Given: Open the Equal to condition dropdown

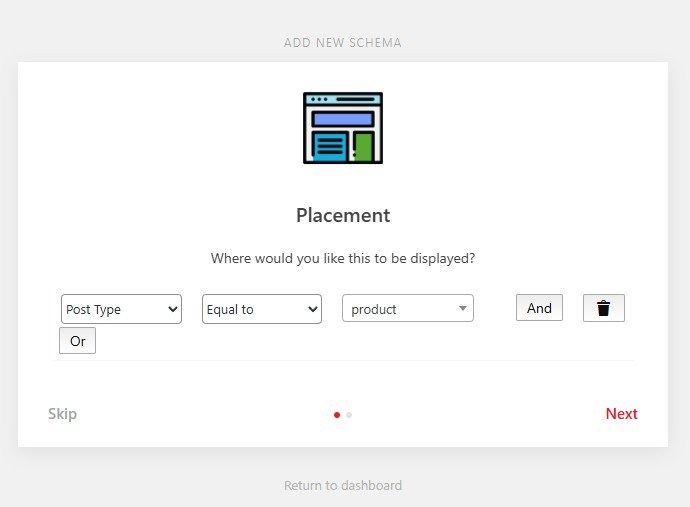Looking at the screenshot, I should [261, 309].
